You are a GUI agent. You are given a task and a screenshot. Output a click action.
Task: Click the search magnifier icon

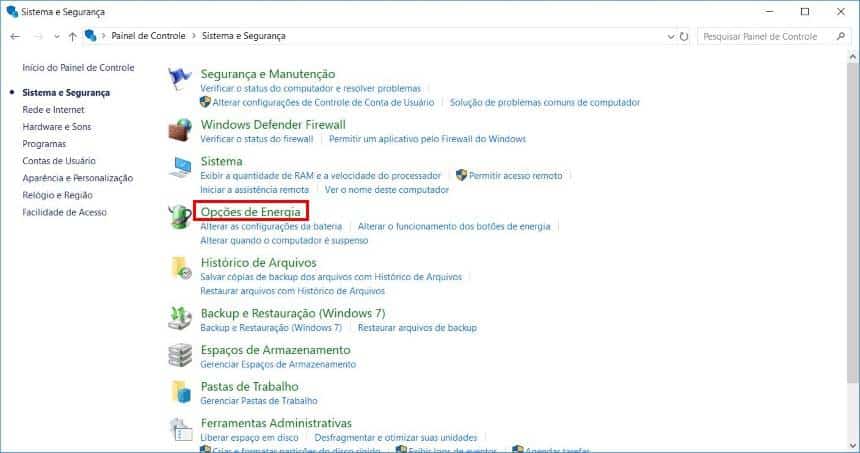pyautogui.click(x=841, y=36)
